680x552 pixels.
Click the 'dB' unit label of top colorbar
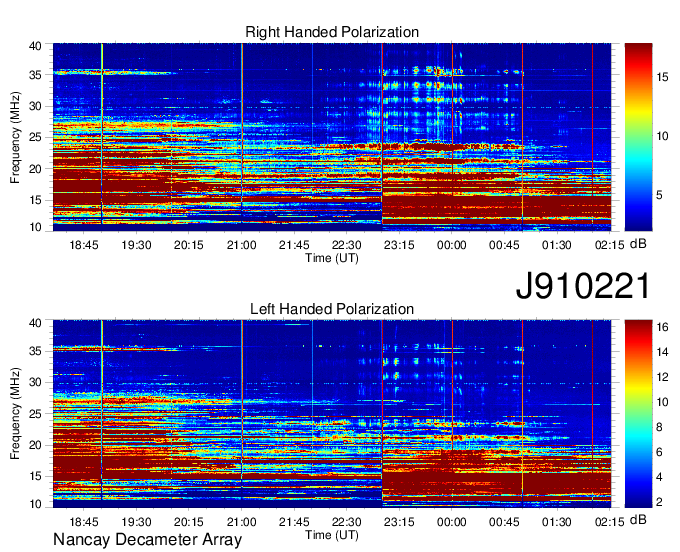[x=638, y=244]
